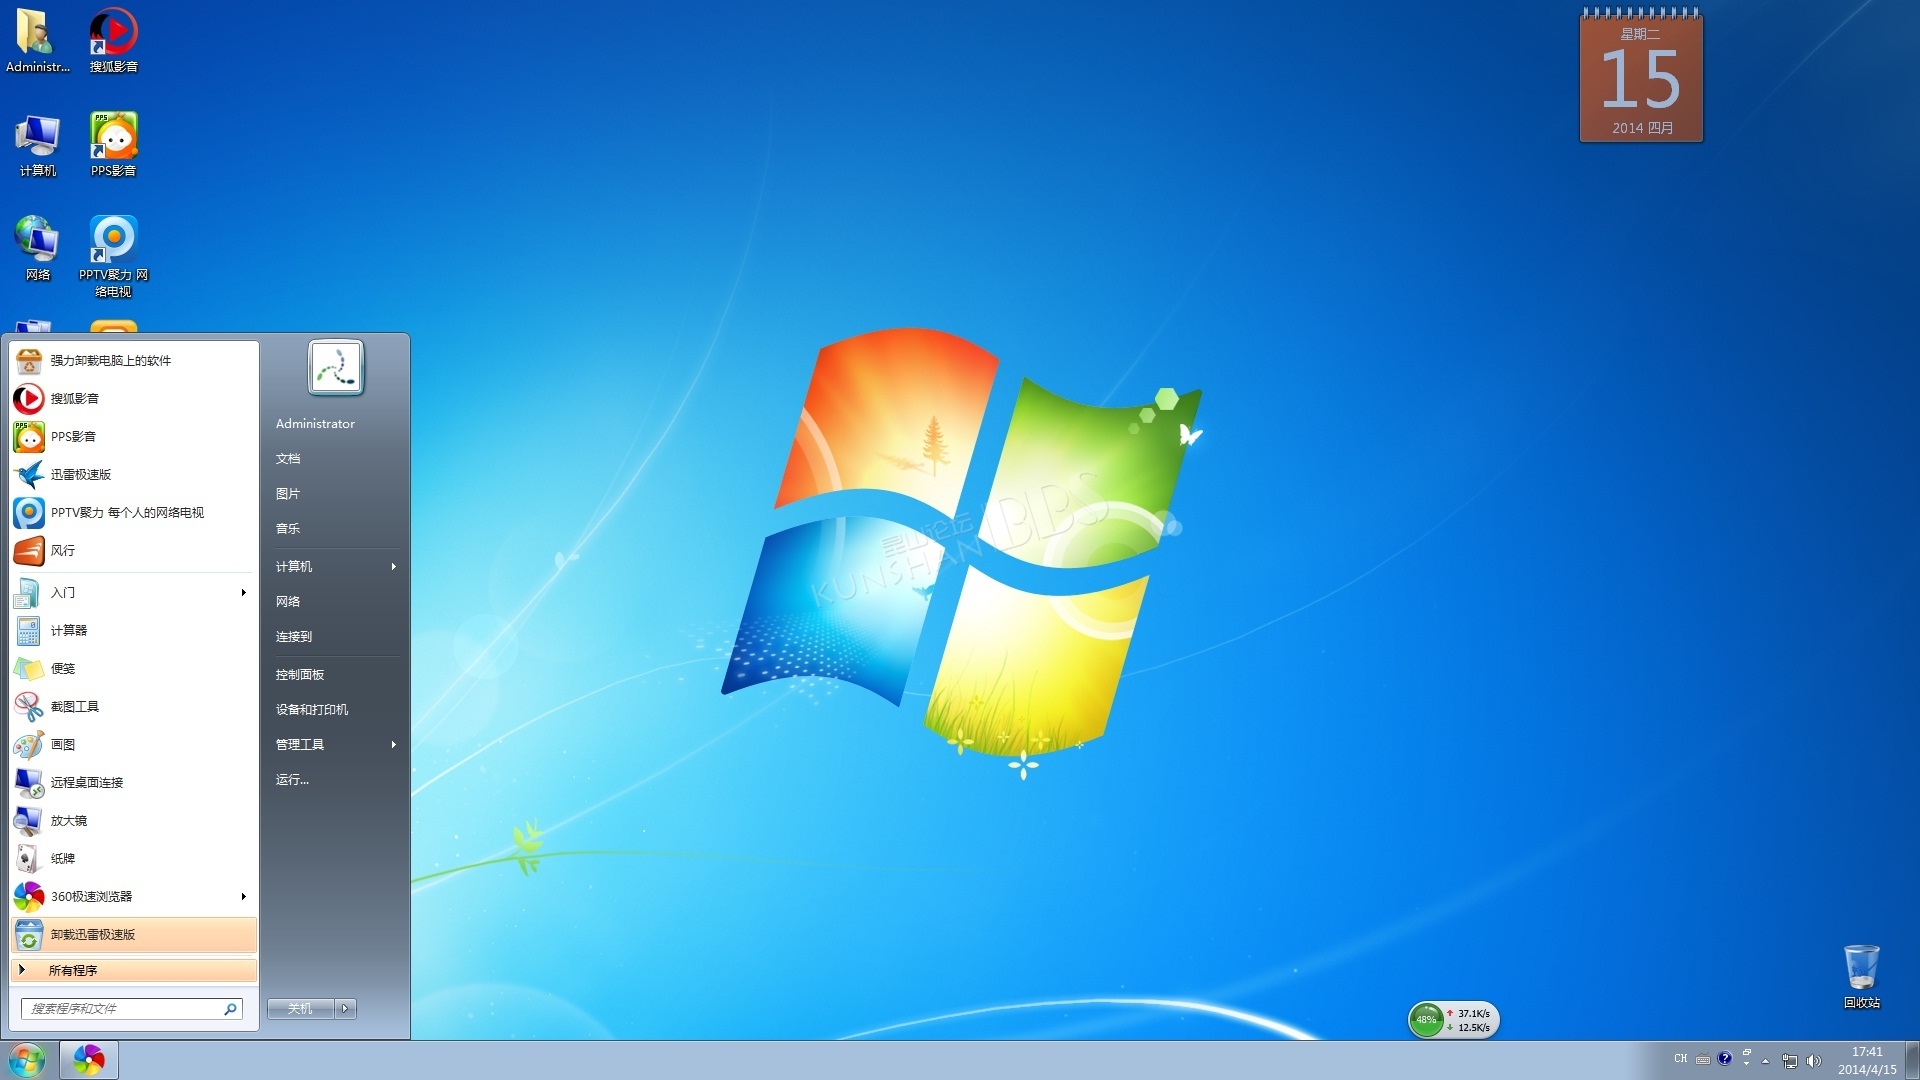Expand 360极速浏览器 jump list arrow
The image size is (1920, 1080).
pos(243,897)
